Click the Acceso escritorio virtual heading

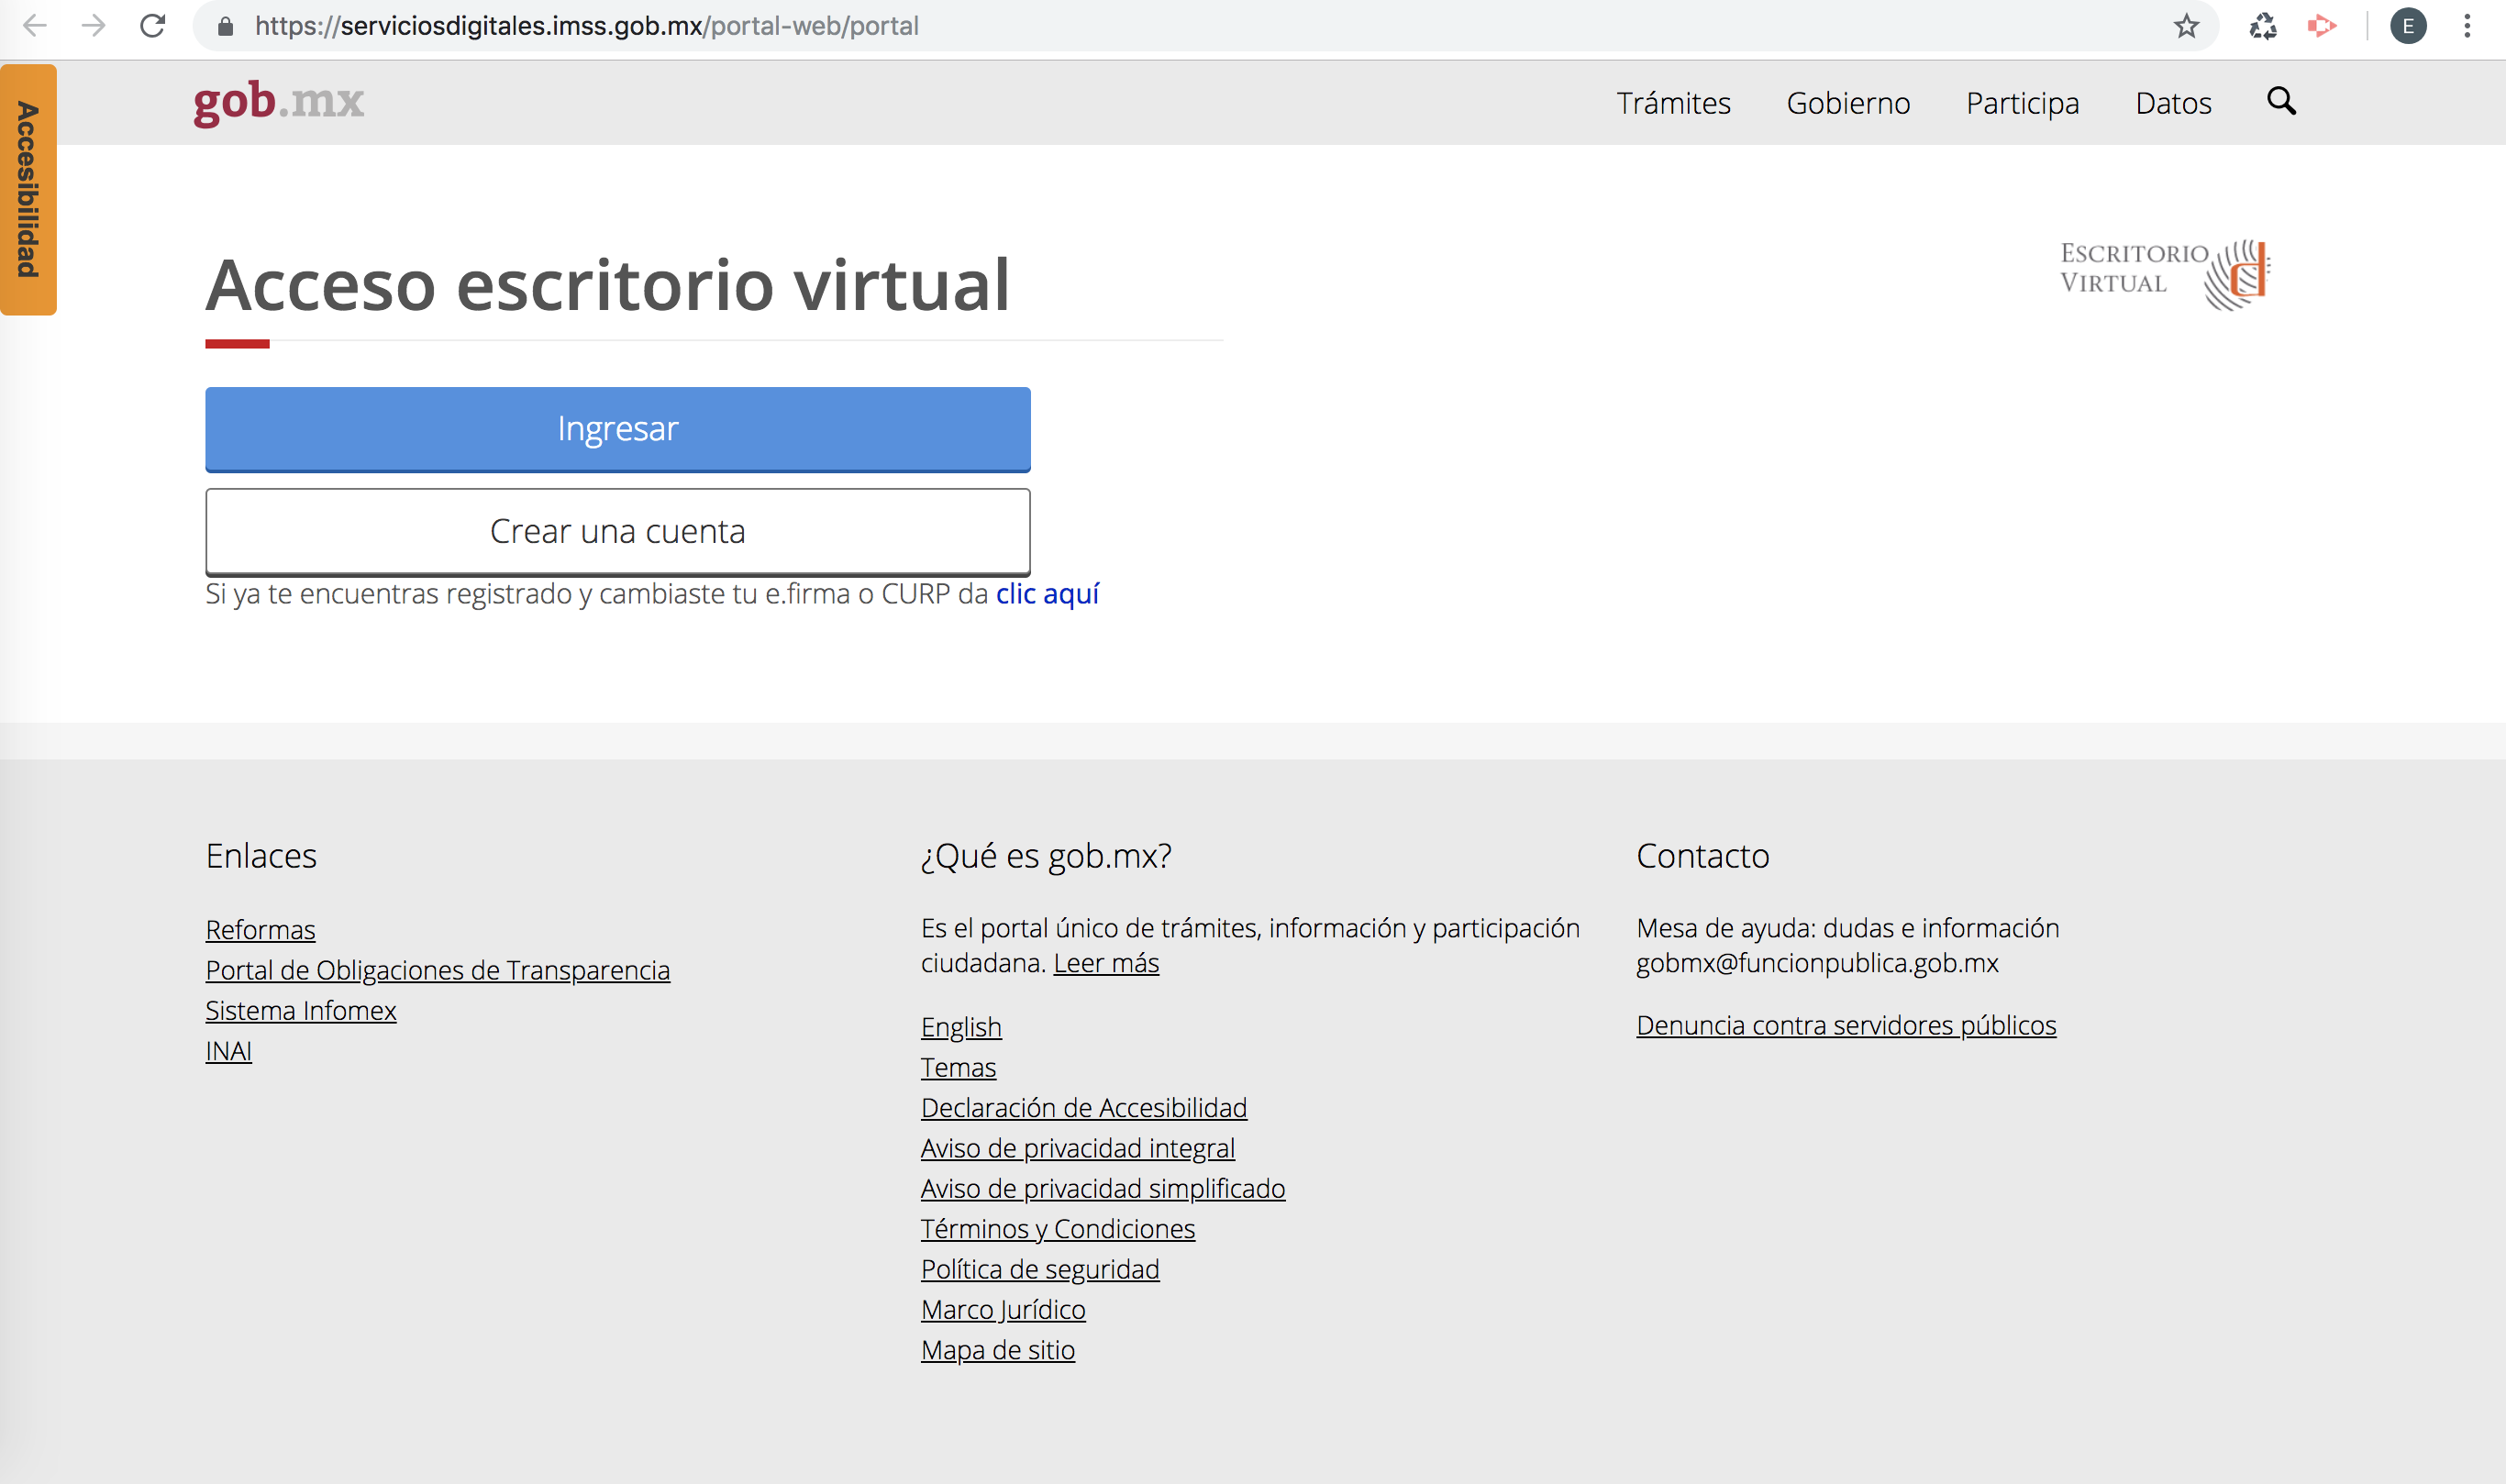[608, 285]
